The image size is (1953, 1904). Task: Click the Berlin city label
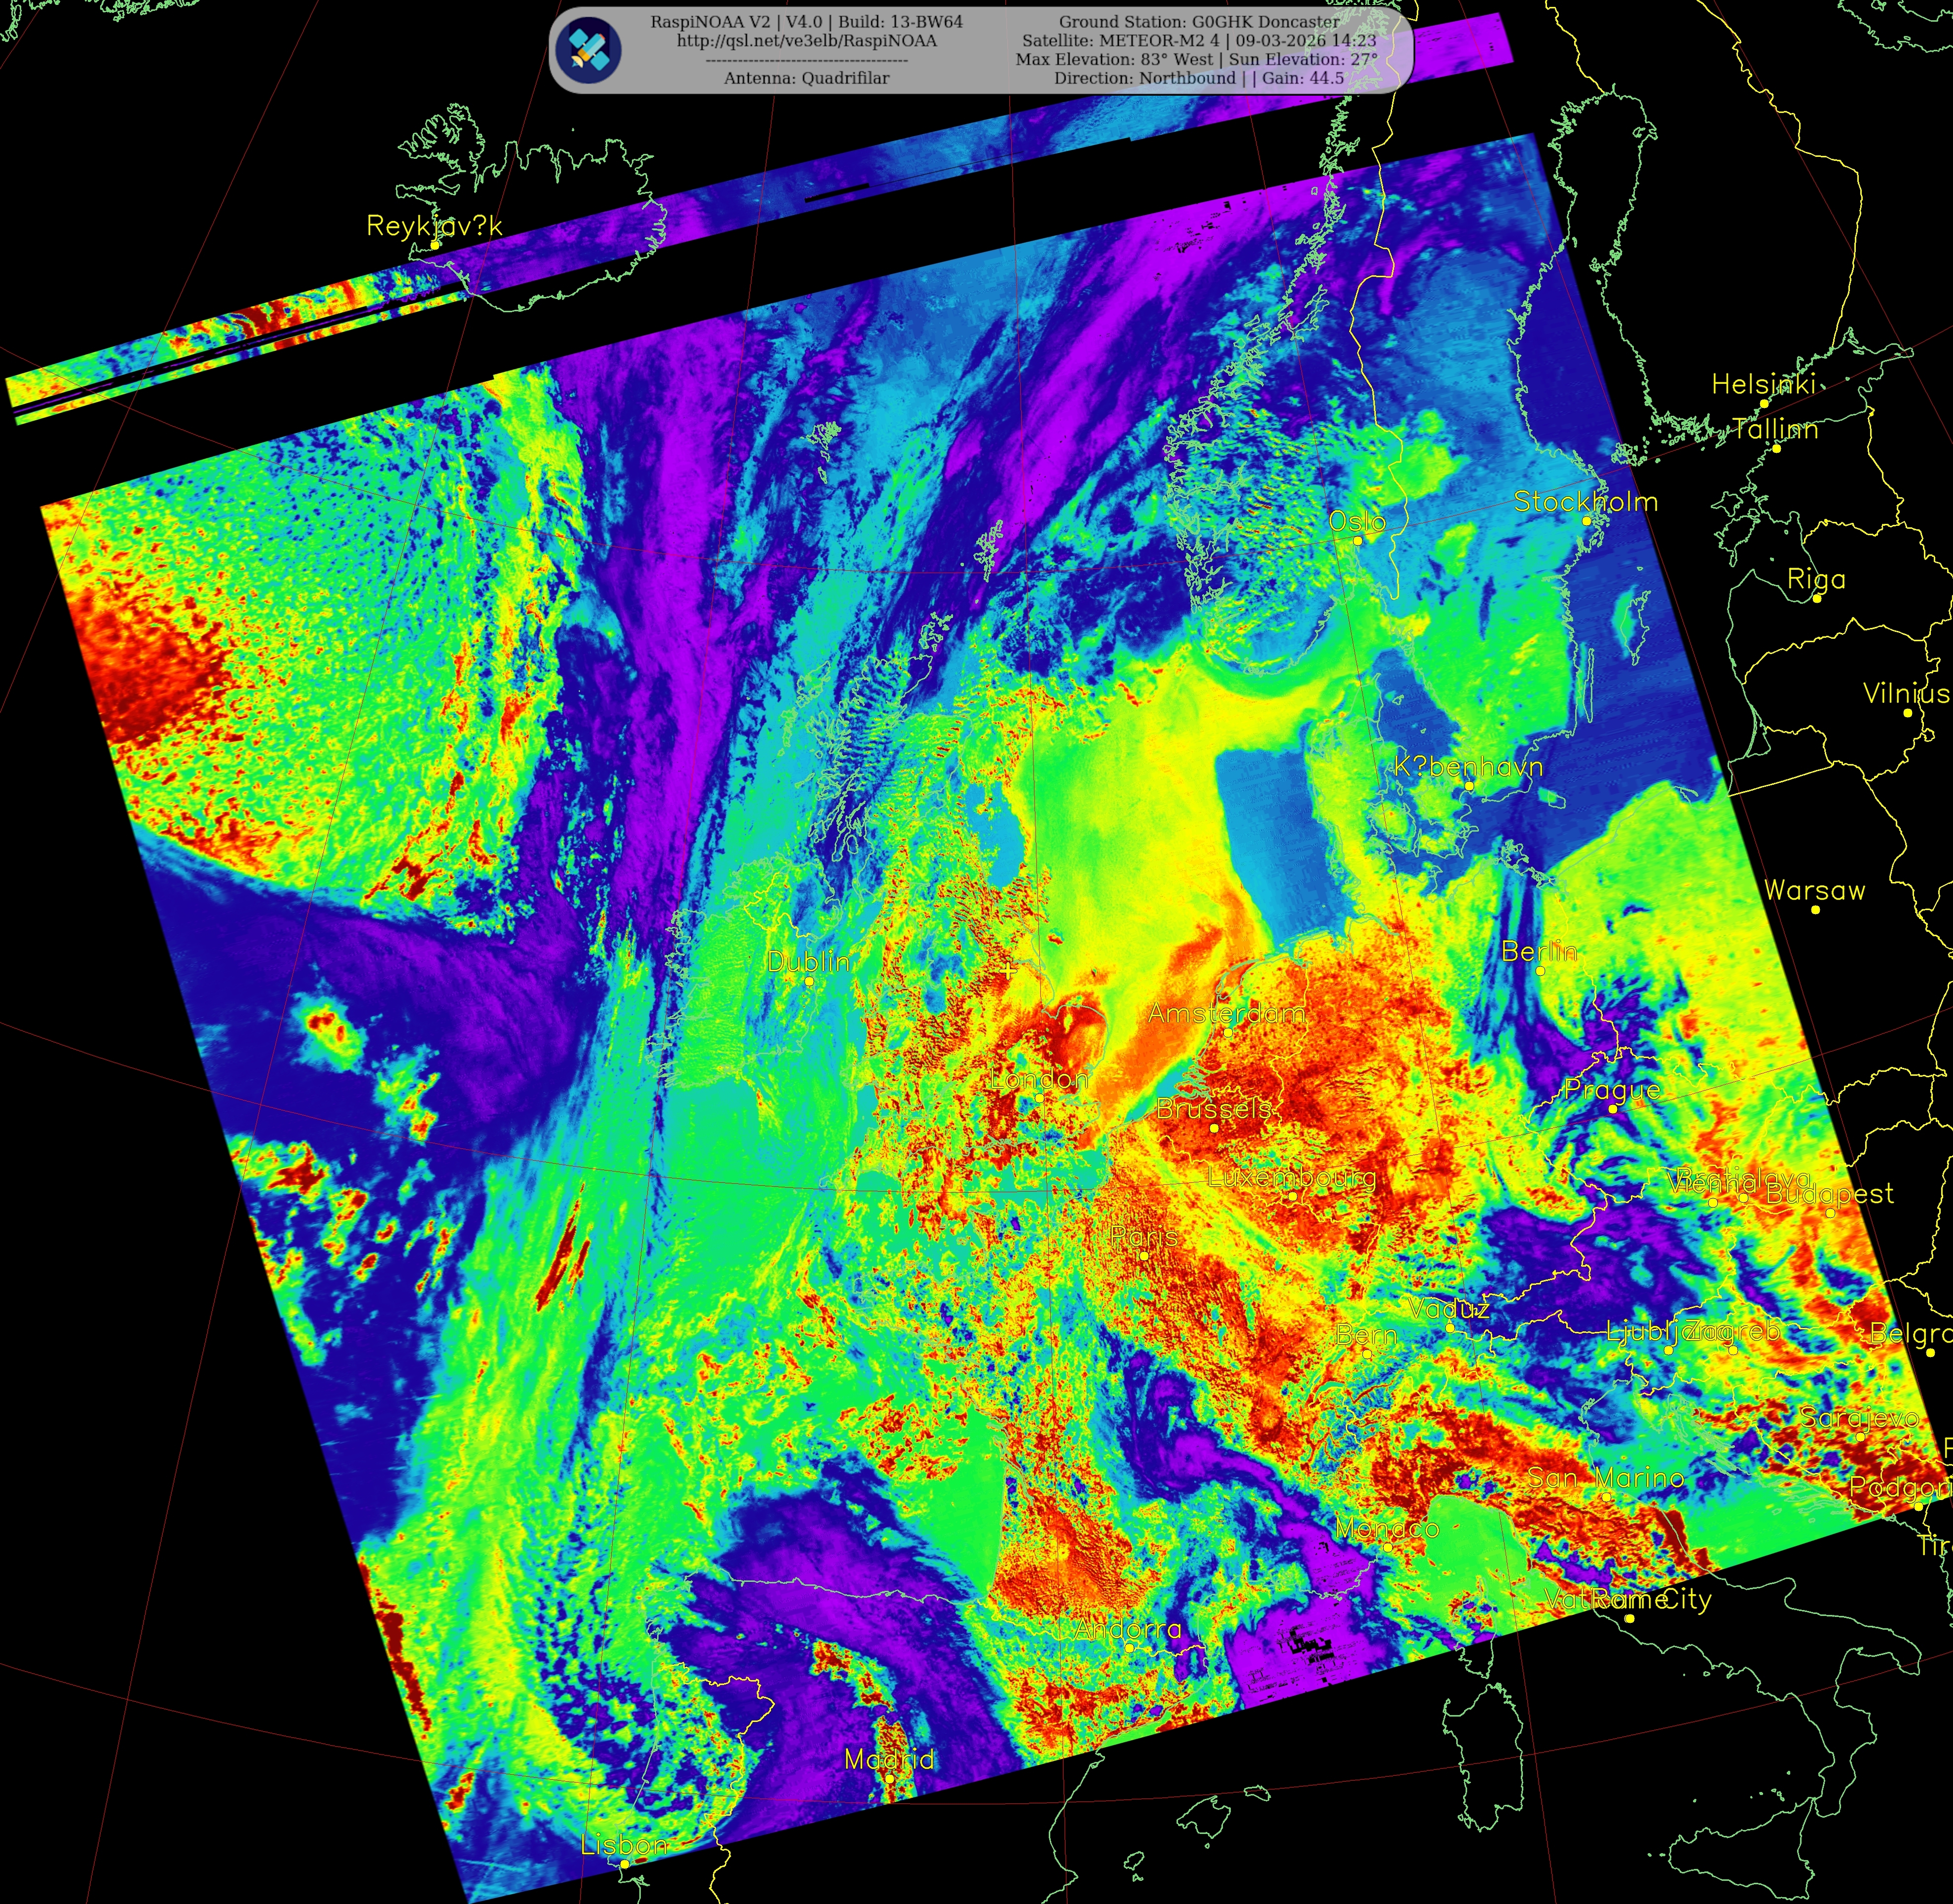(x=1539, y=951)
